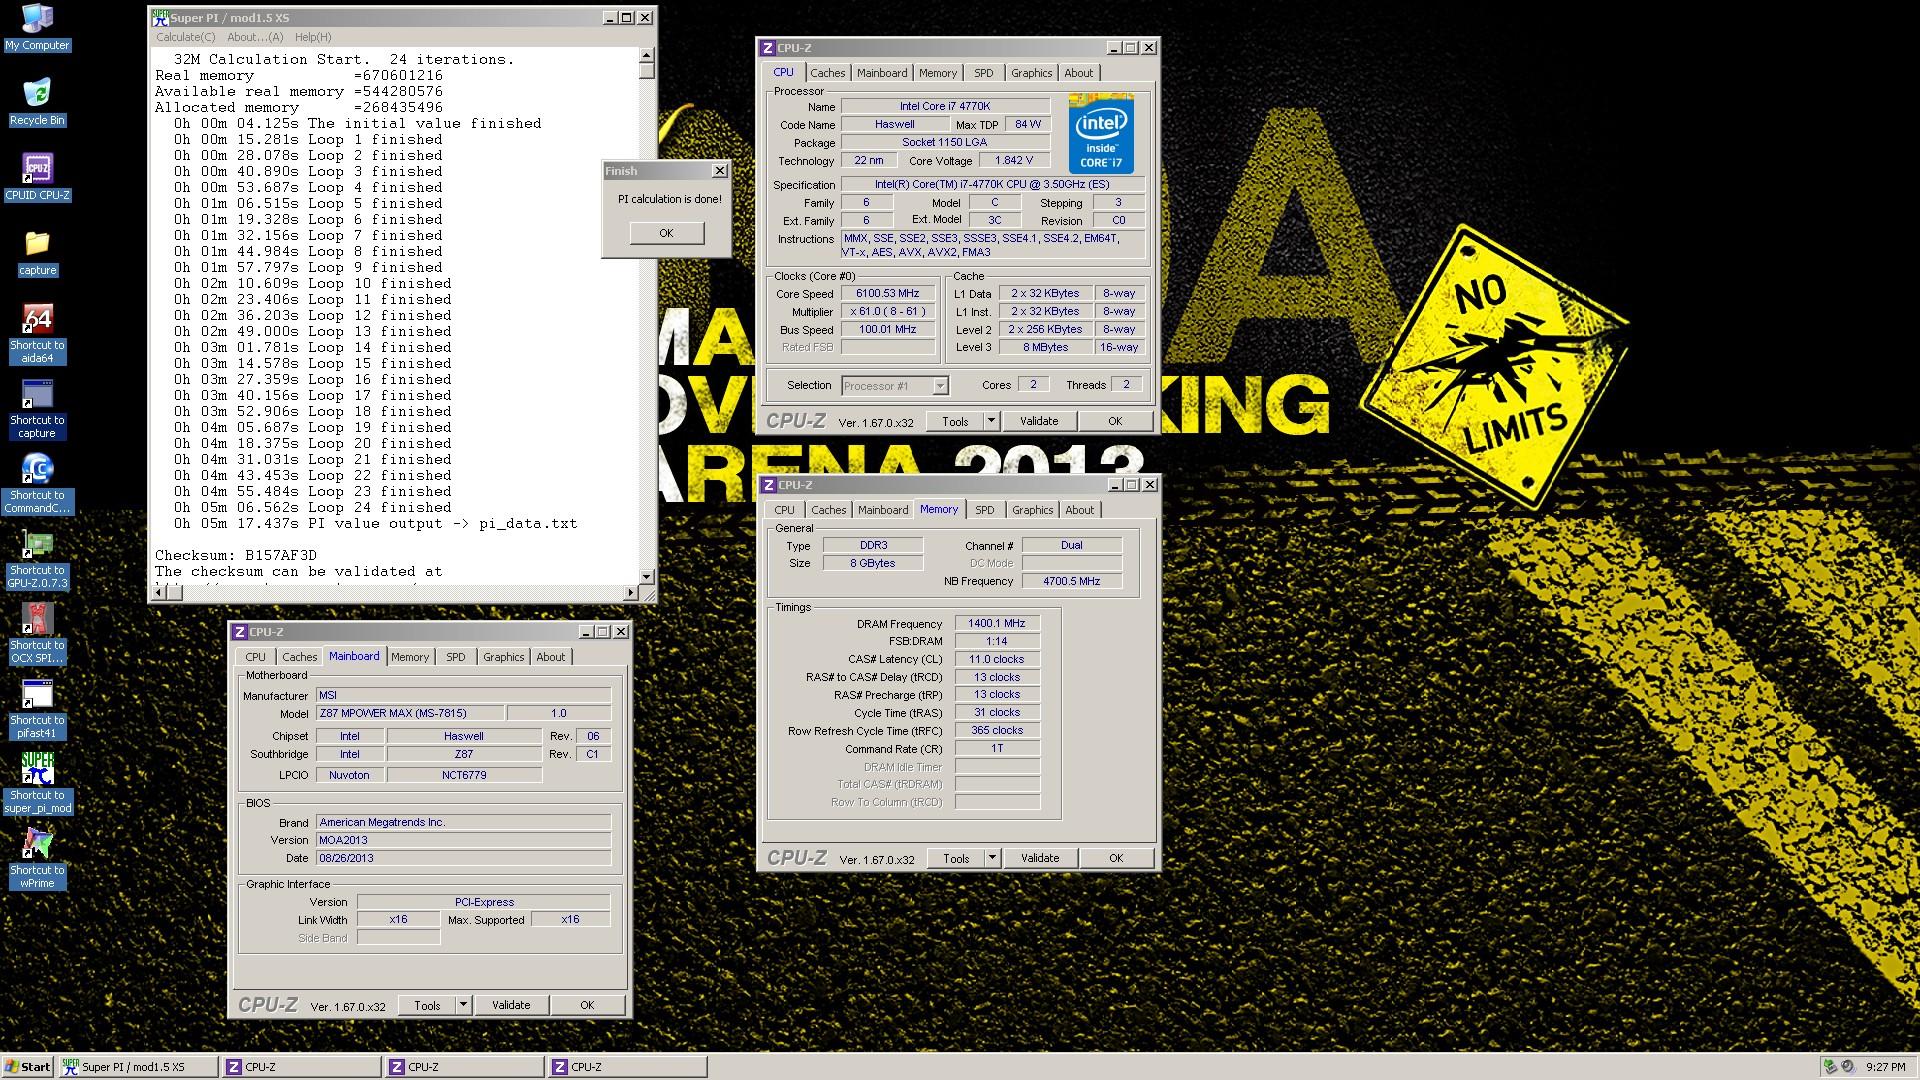Switch to Caches tab in CPU window

click(x=827, y=73)
